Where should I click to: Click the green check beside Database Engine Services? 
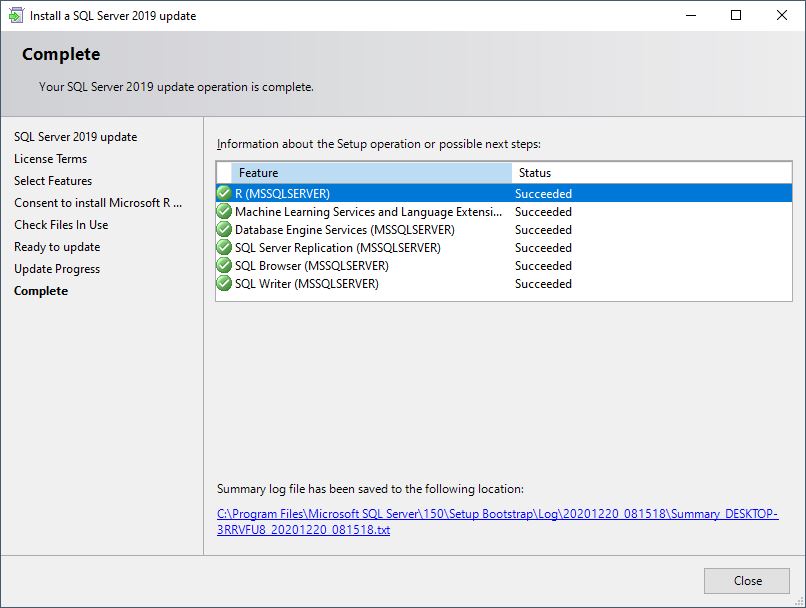point(224,230)
